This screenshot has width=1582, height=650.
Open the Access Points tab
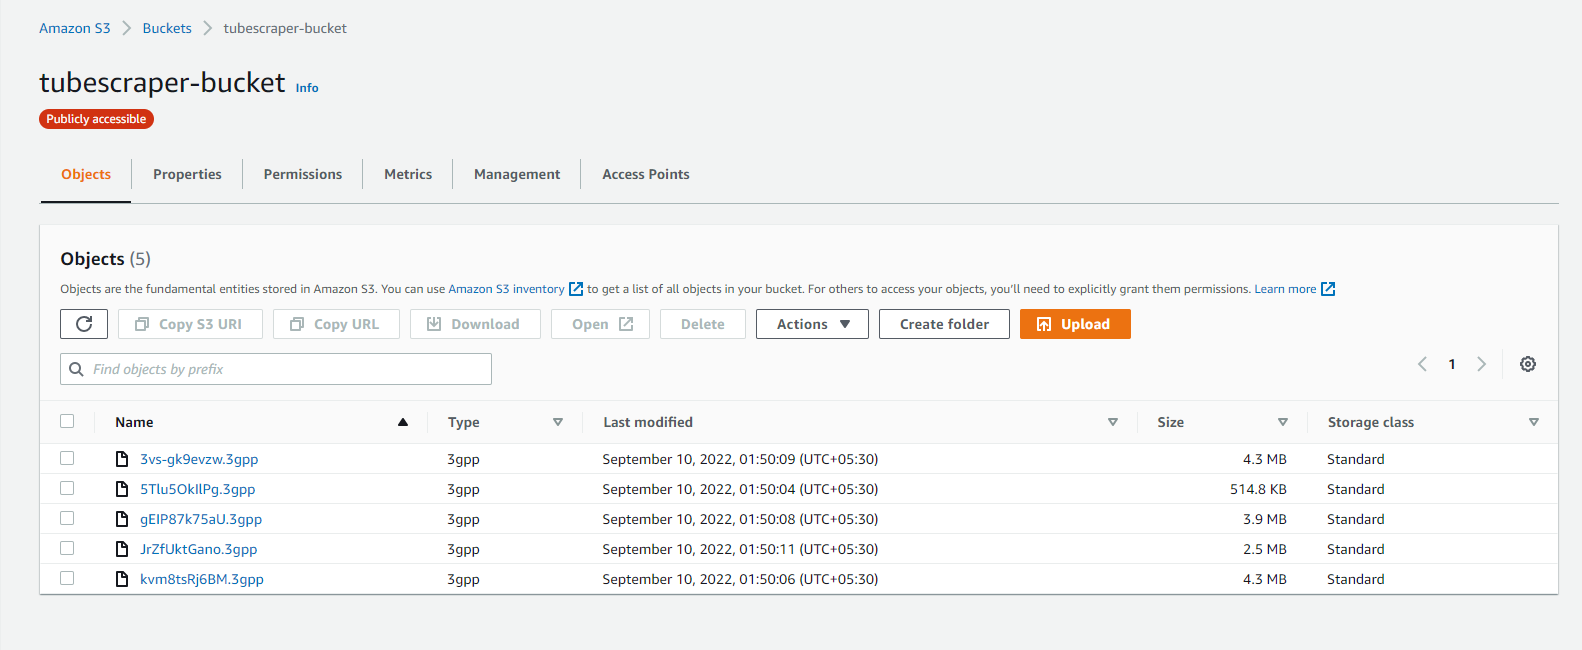coord(646,174)
